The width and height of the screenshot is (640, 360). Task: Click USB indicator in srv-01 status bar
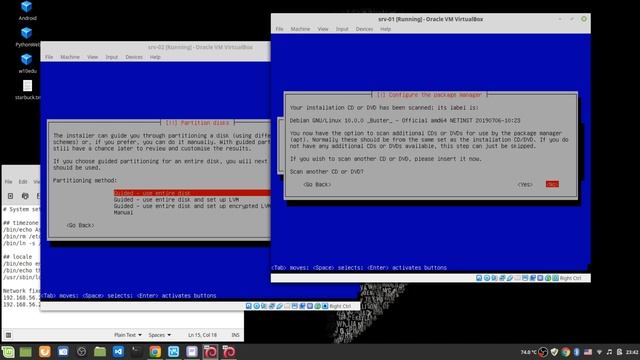pyautogui.click(x=510, y=278)
